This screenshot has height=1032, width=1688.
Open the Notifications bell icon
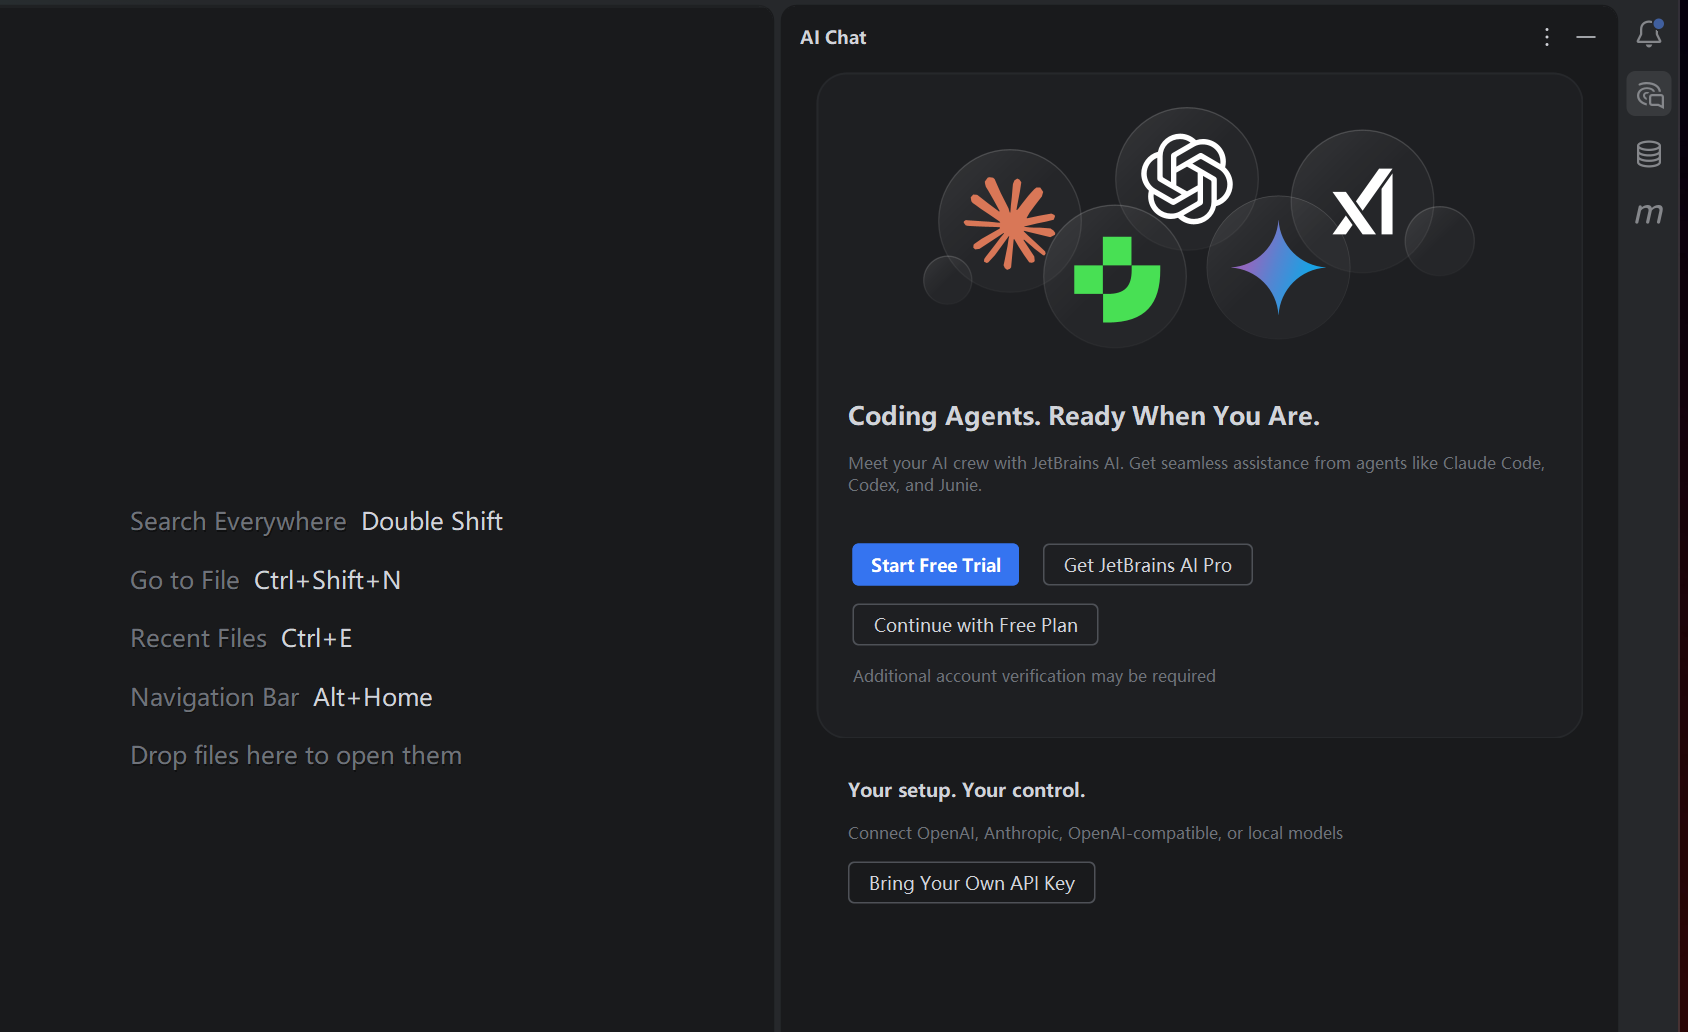coord(1649,34)
